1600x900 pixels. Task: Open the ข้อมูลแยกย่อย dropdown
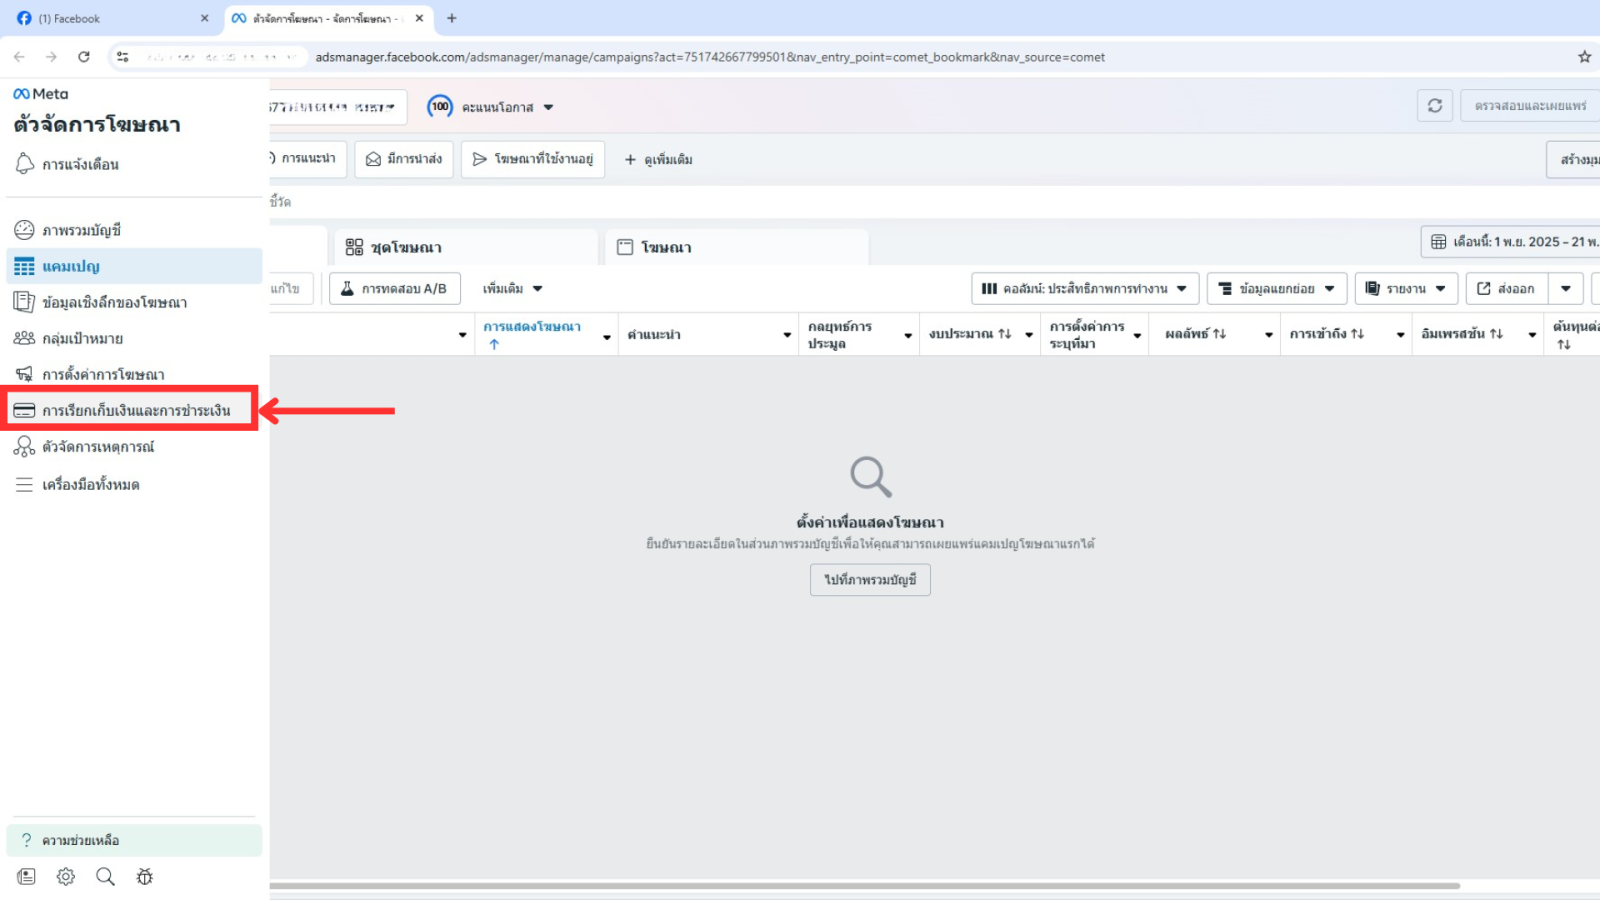pos(1276,289)
